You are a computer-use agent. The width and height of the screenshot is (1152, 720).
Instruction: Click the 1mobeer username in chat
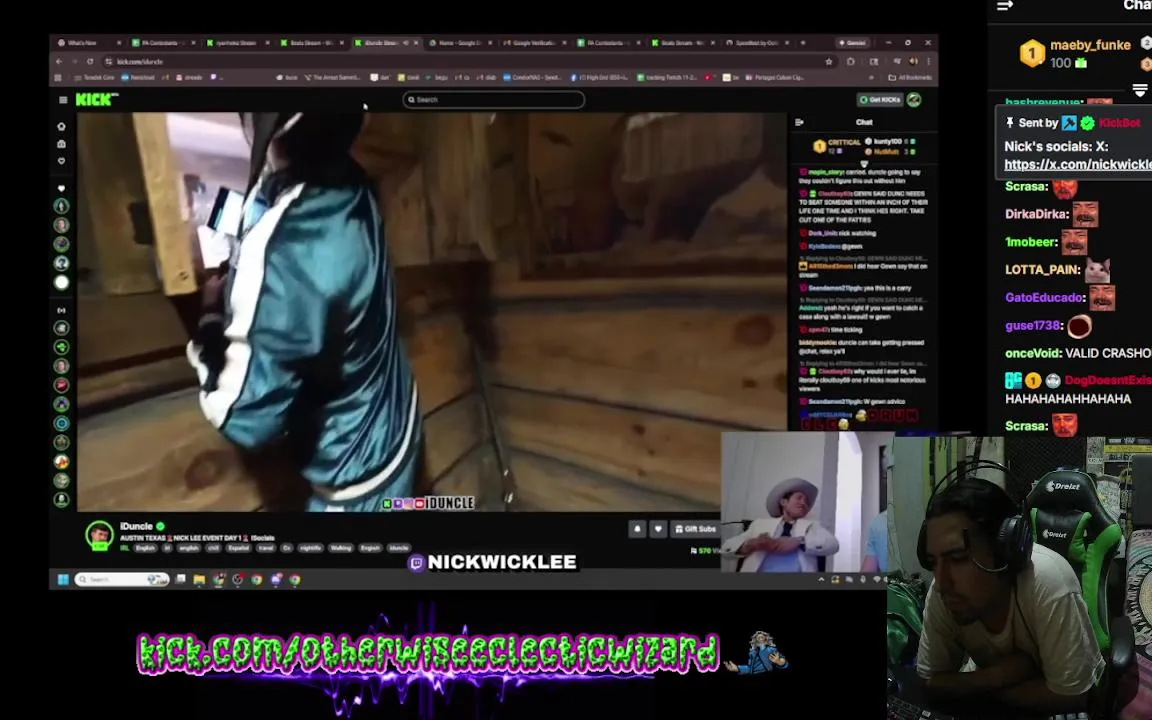[1031, 242]
